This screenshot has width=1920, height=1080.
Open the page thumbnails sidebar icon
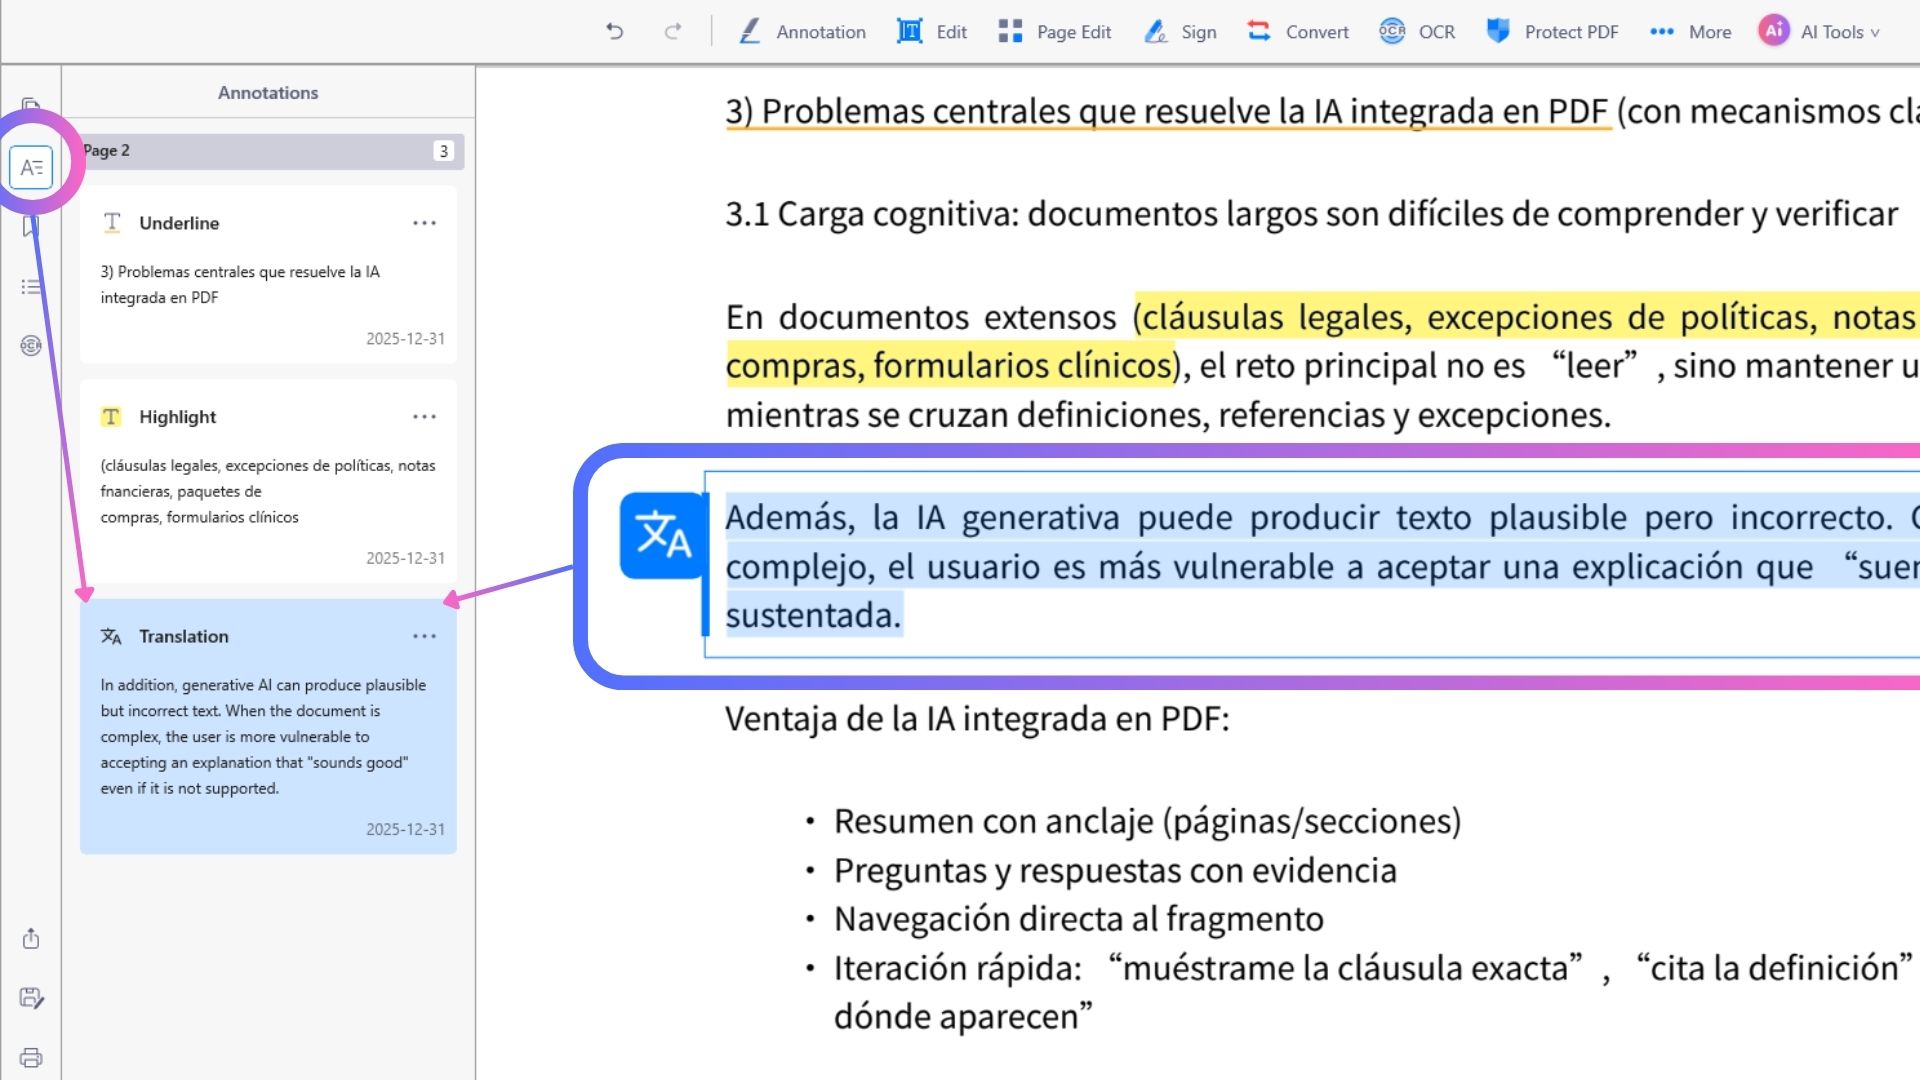coord(31,106)
